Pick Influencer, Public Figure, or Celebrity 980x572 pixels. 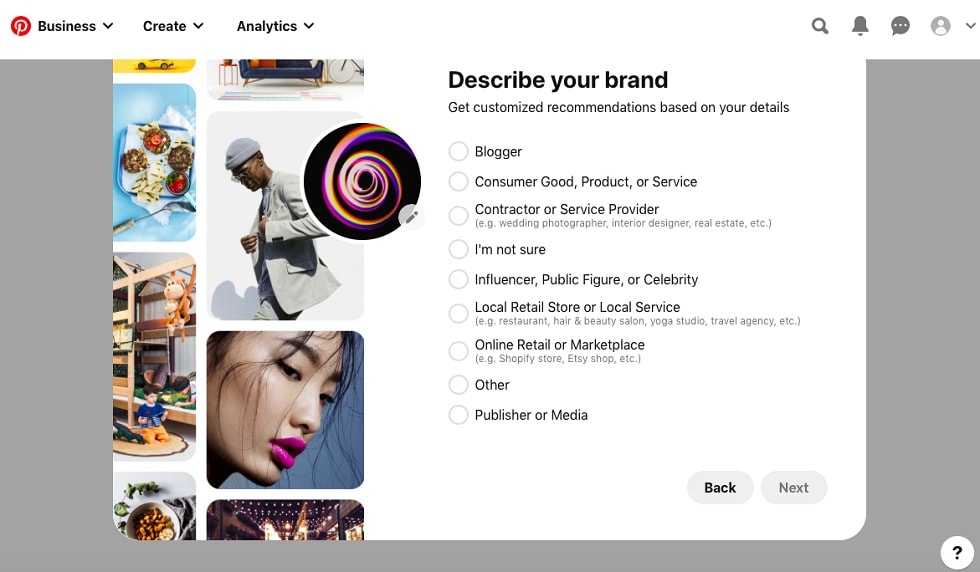pyautogui.click(x=458, y=279)
